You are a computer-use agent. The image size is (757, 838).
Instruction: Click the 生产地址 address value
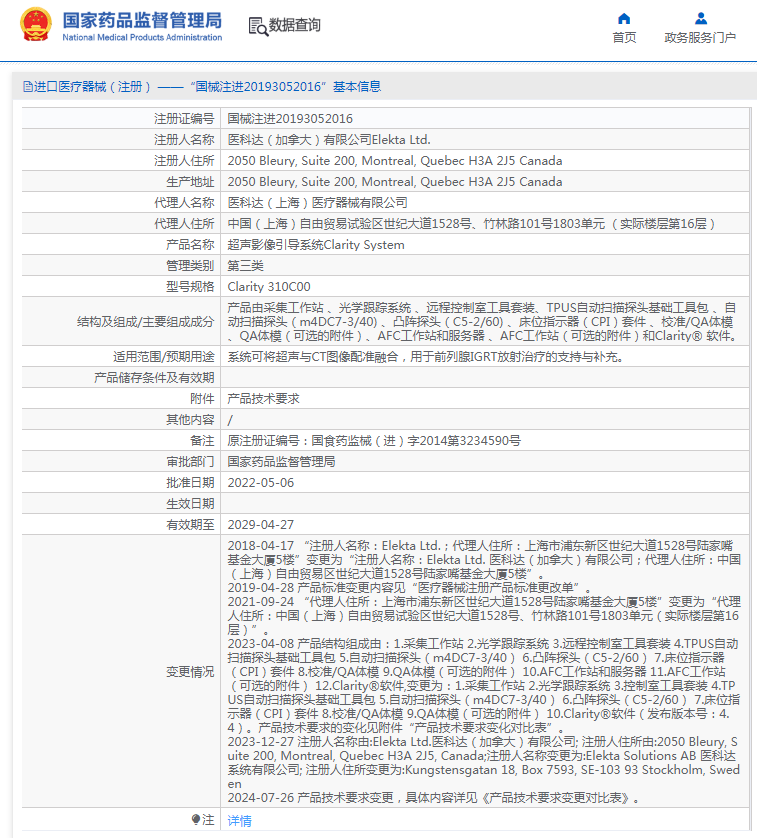click(395, 182)
